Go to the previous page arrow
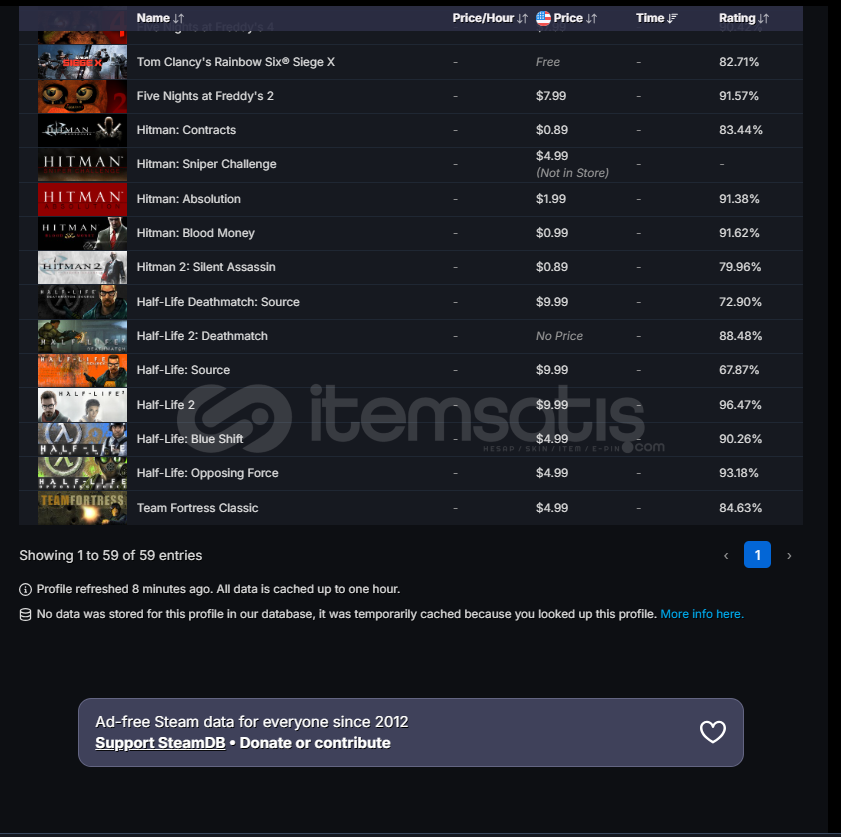 [726, 555]
